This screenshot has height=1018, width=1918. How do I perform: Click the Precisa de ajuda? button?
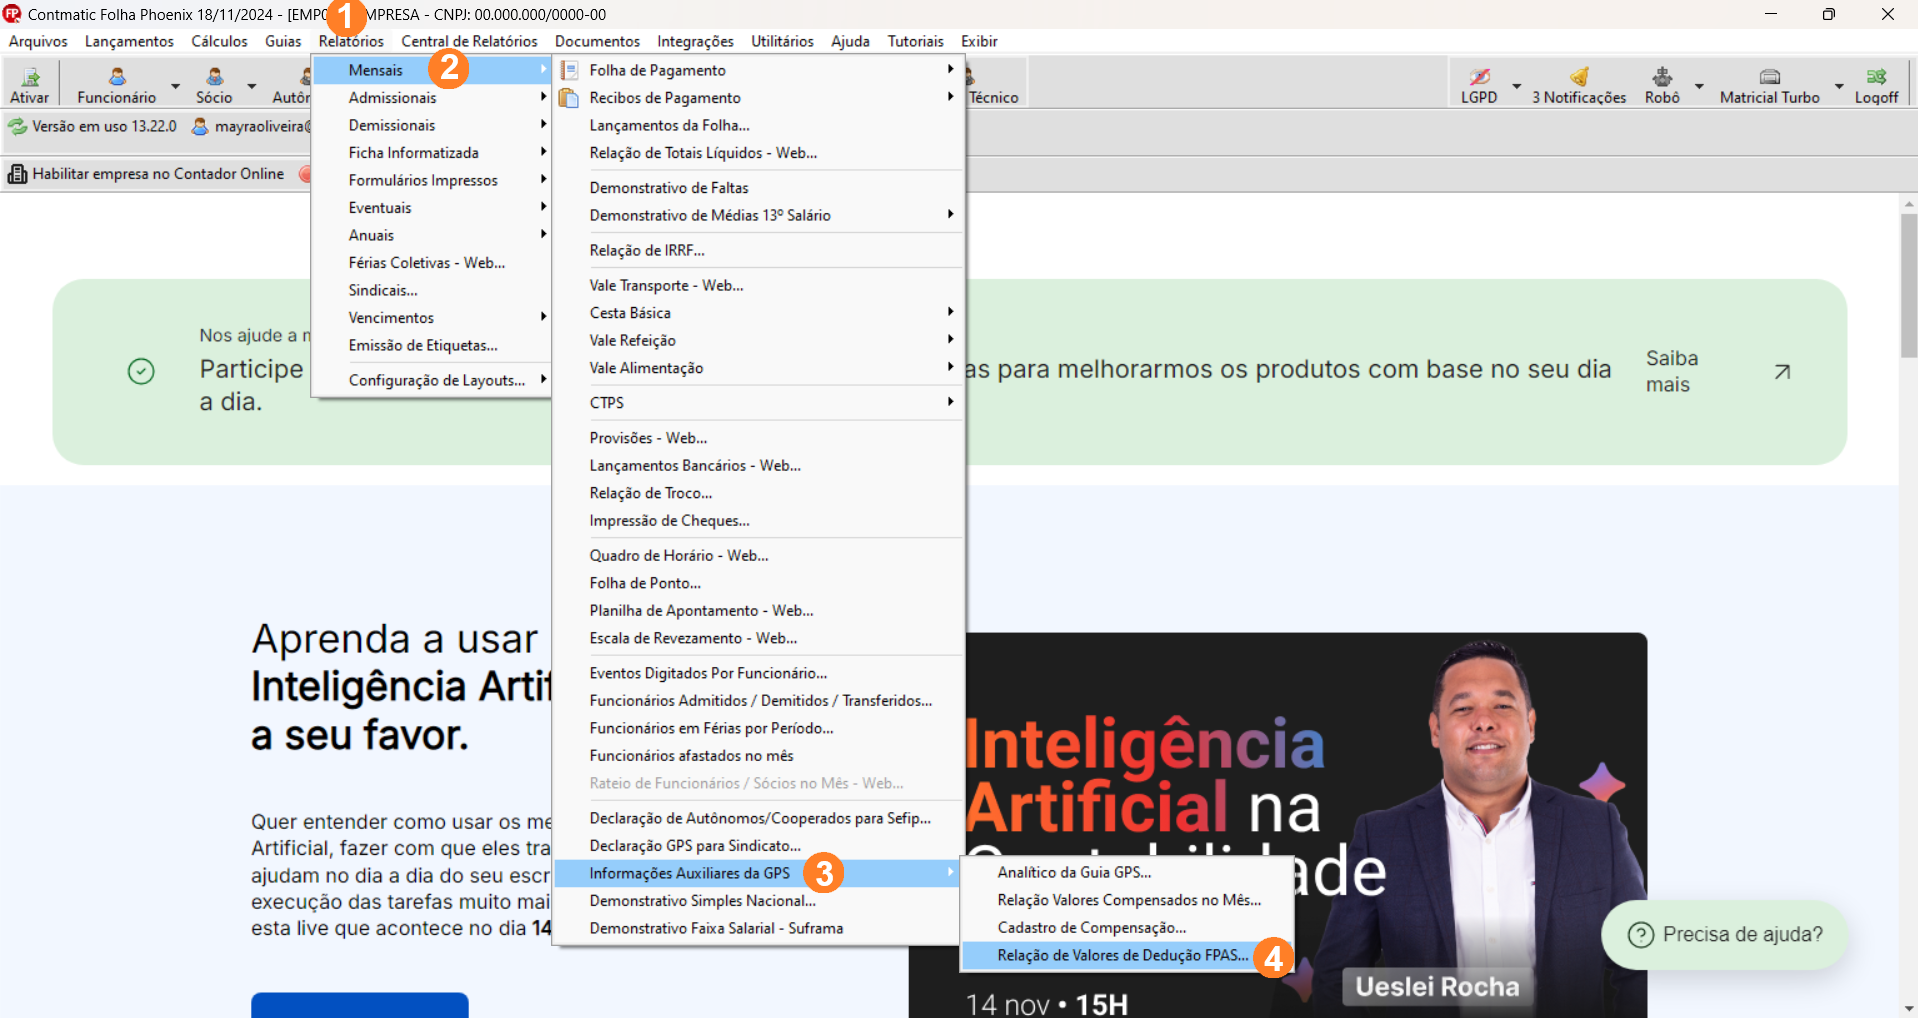coord(1725,935)
